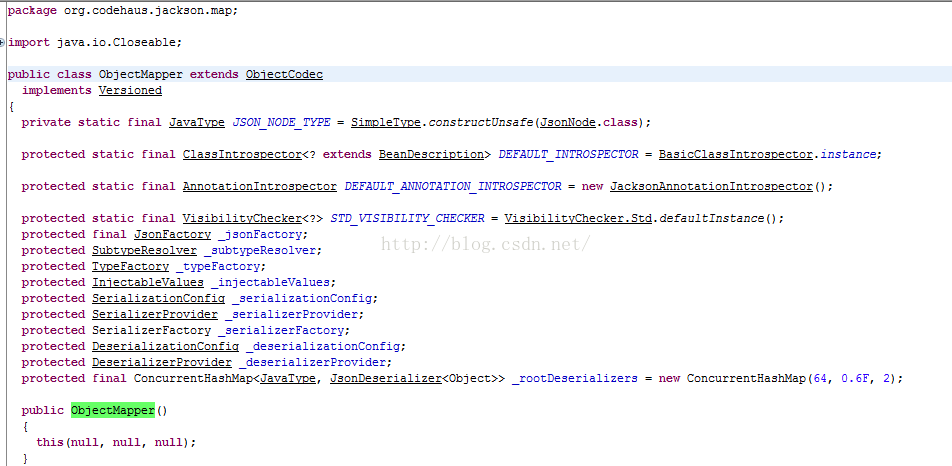Click the _serializerFactory field name
Screen dimensions: 952x466
click(x=281, y=331)
